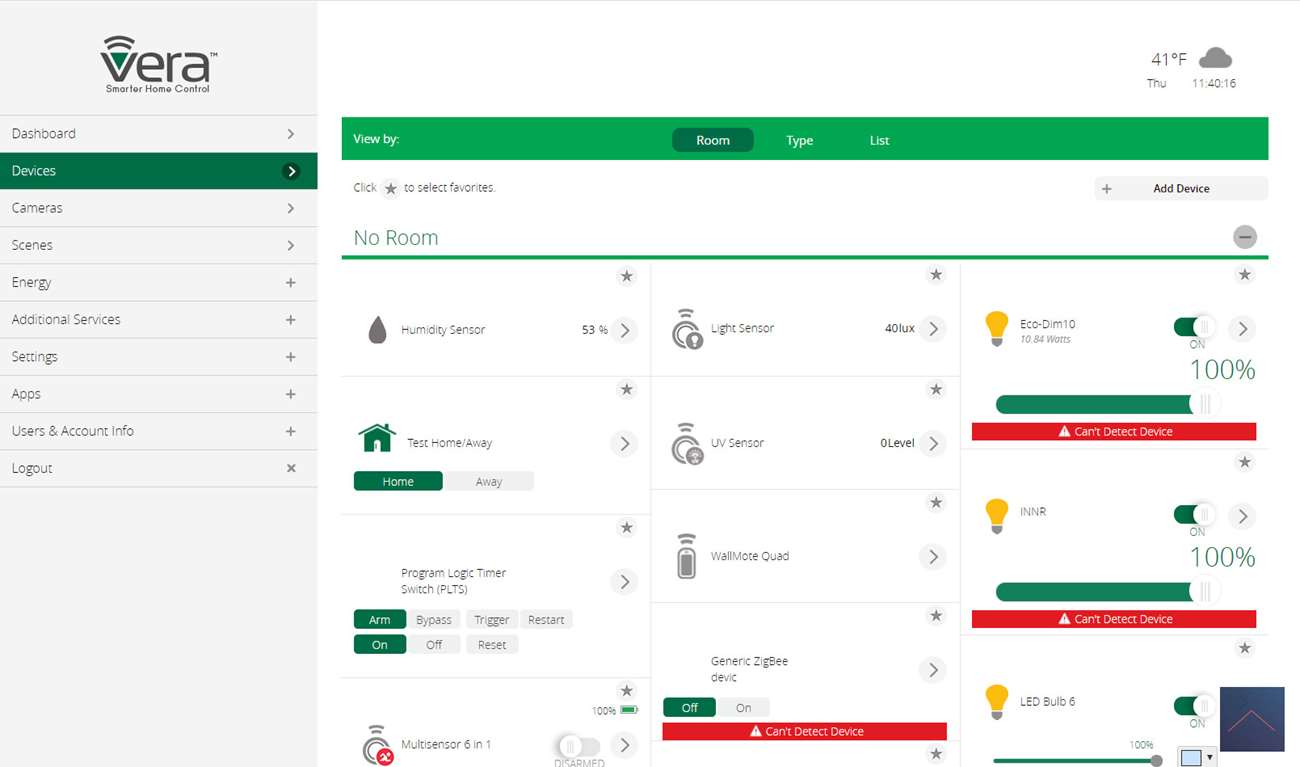Click the humidity droplet icon
This screenshot has height=767, width=1300.
(377, 330)
